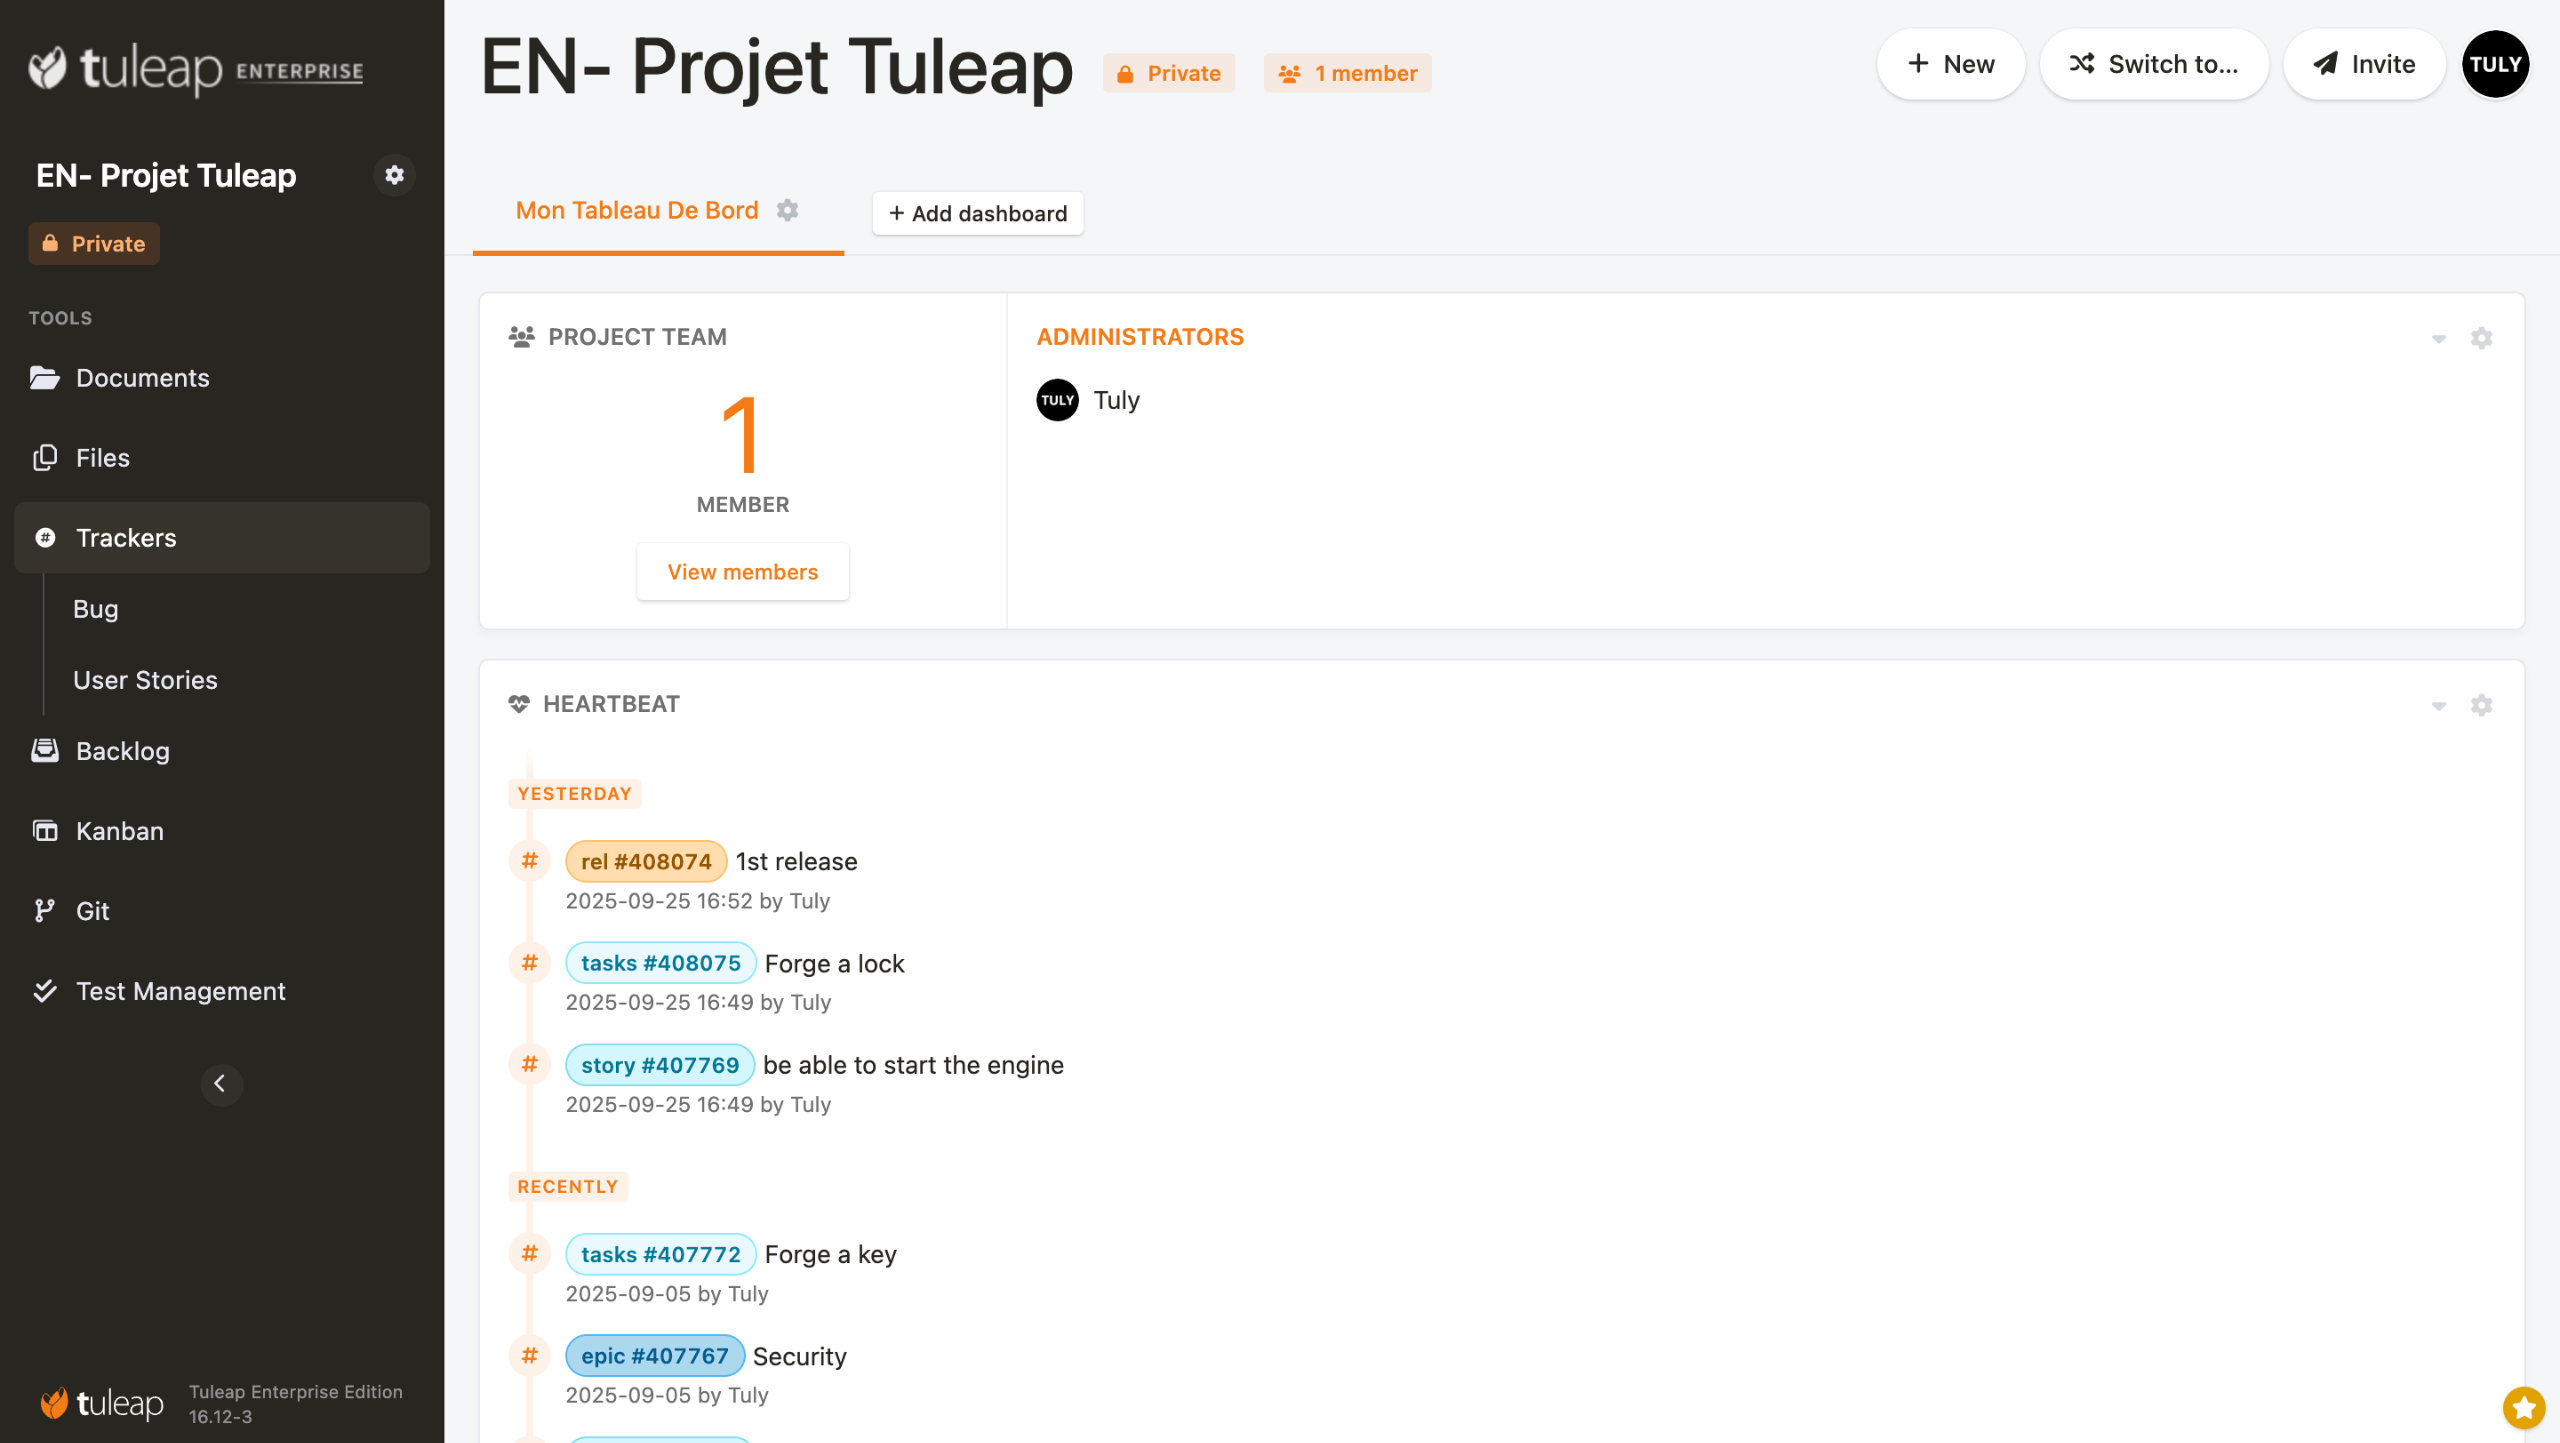The width and height of the screenshot is (2560, 1443).
Task: Open Git from sidebar
Action: point(92,911)
